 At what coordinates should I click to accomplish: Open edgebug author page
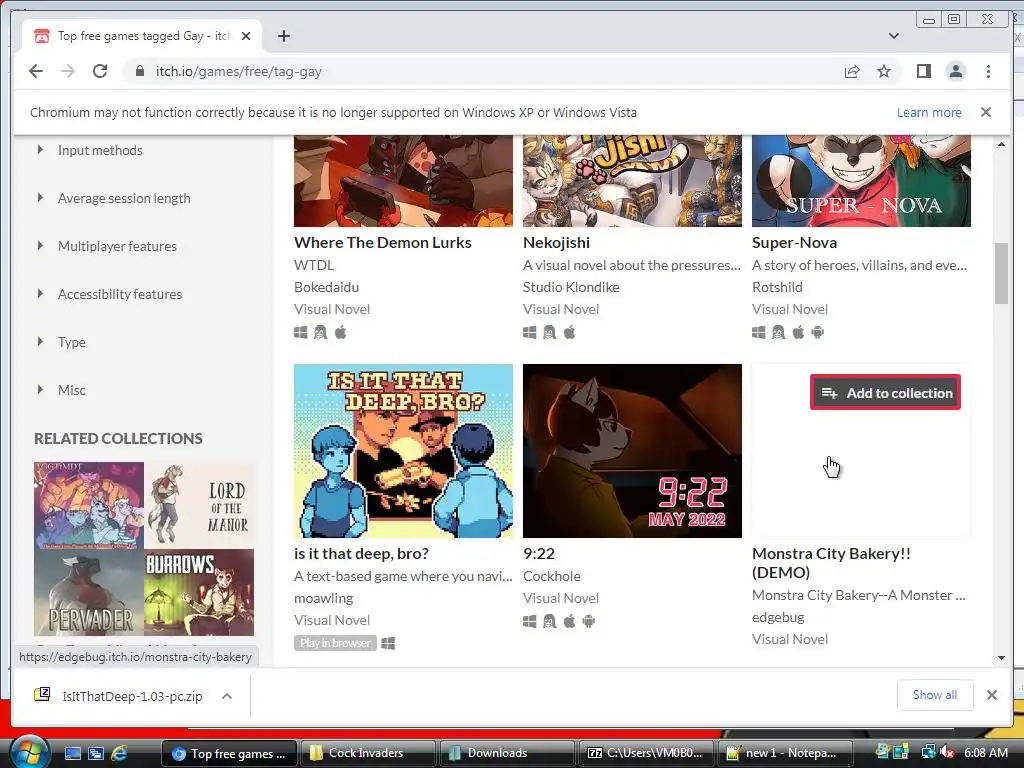pos(778,617)
